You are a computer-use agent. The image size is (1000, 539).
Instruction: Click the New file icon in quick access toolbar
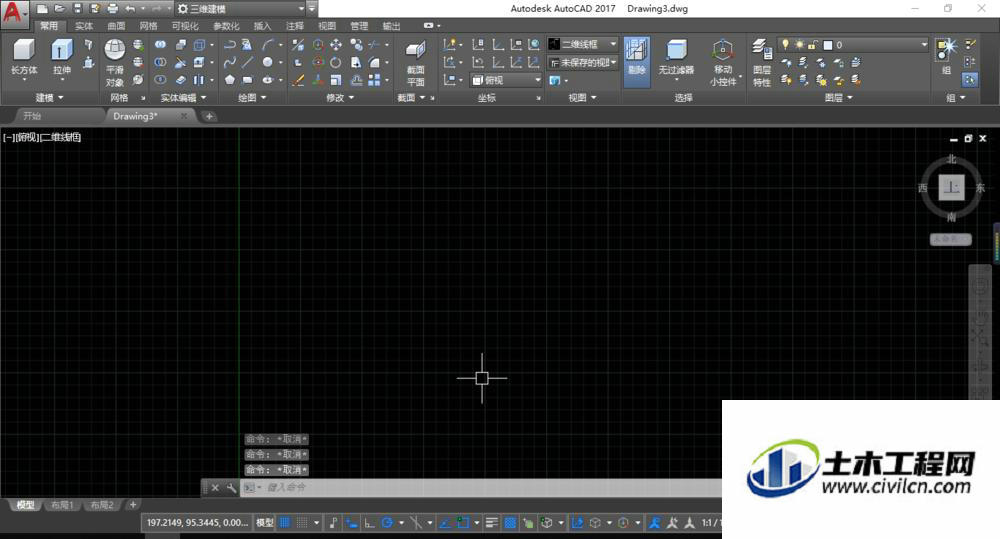[x=42, y=8]
